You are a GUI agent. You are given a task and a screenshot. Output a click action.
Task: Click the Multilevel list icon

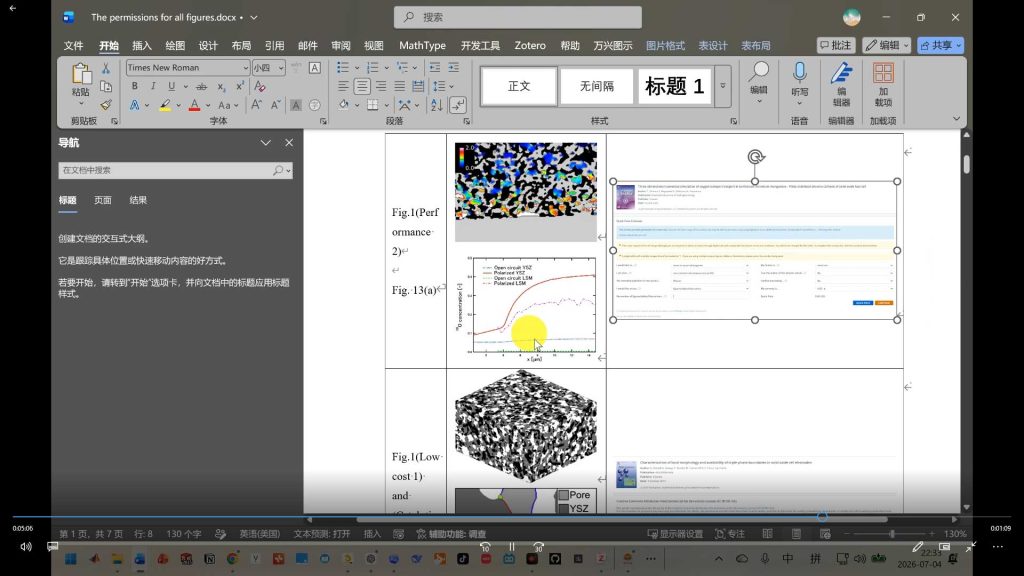coord(402,67)
